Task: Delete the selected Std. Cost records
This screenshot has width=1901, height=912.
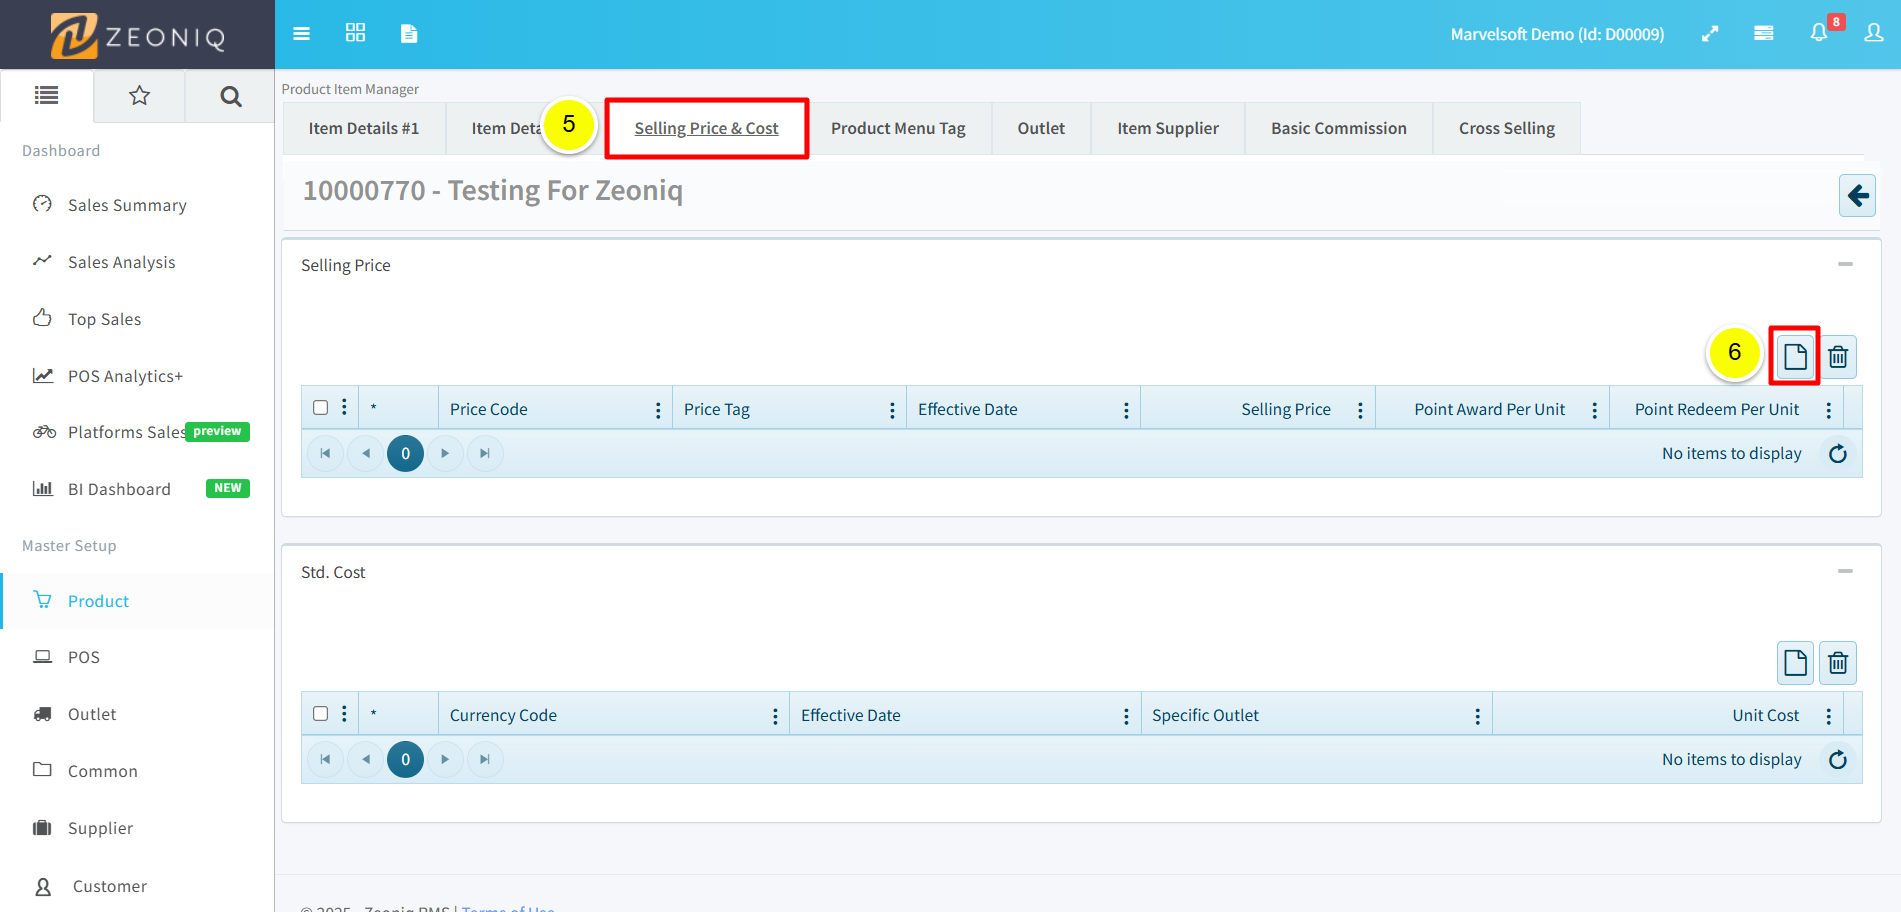Action: tap(1838, 663)
